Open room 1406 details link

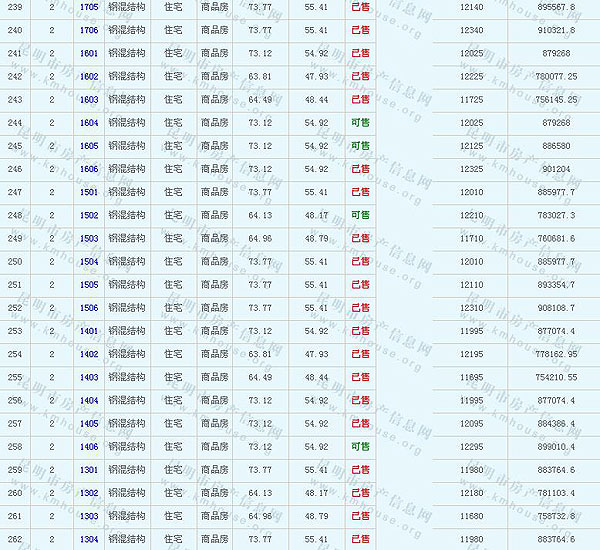tap(89, 447)
